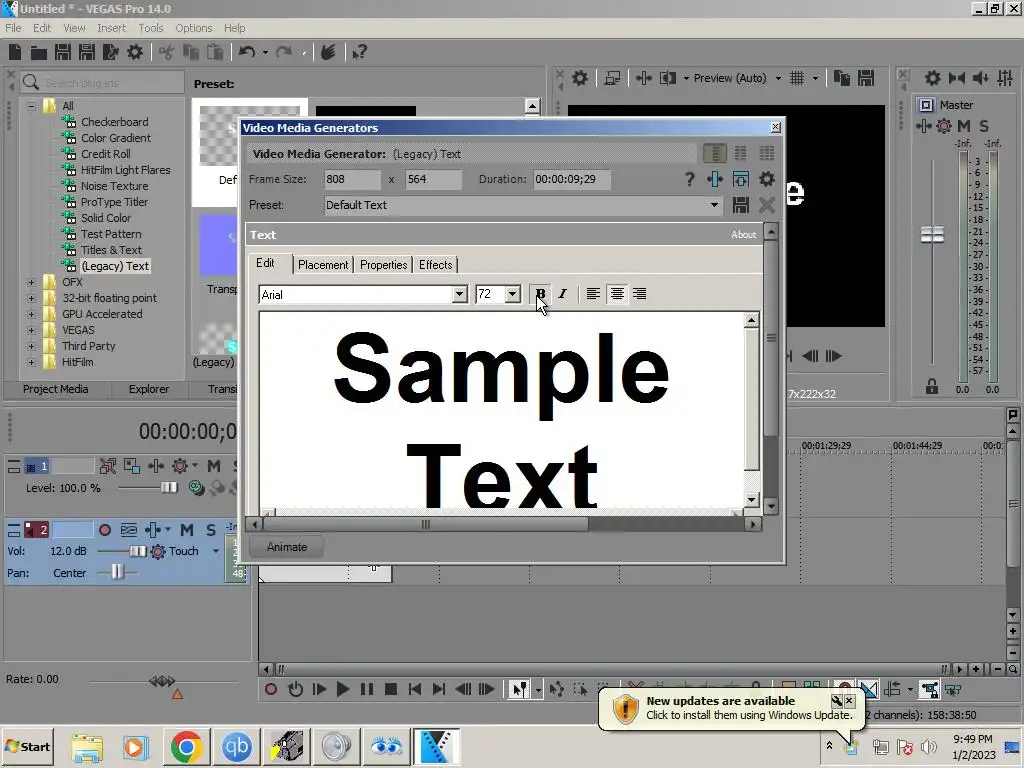Open the font size 72 dropdown
The image size is (1024, 768).
point(513,295)
